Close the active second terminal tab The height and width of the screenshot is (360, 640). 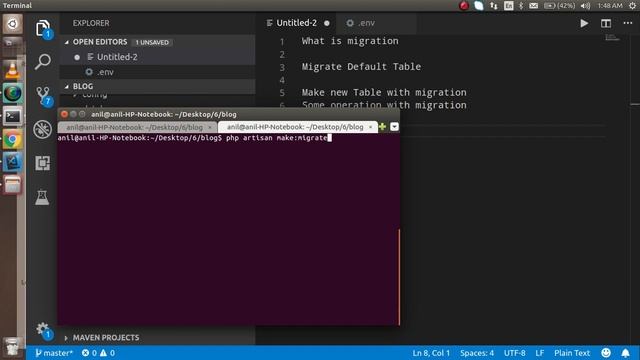pyautogui.click(x=370, y=127)
